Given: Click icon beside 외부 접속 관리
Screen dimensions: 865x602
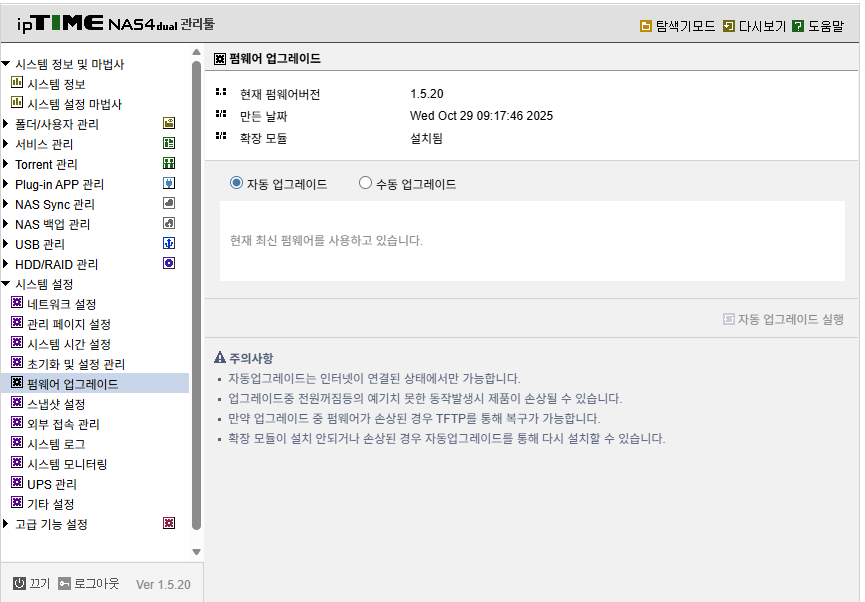Looking at the screenshot, I should [x=17, y=423].
